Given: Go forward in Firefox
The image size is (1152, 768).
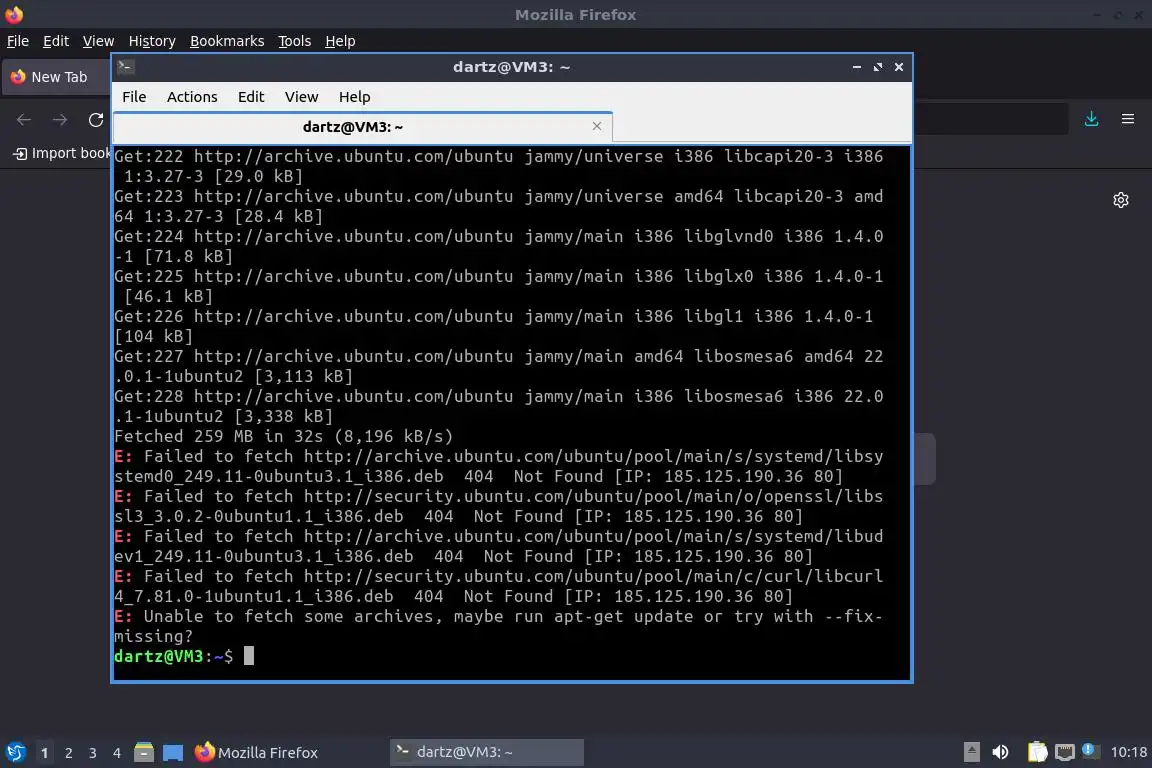Looking at the screenshot, I should coord(60,120).
